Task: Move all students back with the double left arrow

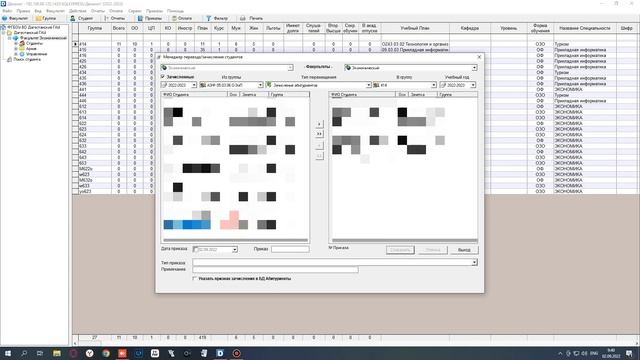Action: point(319,156)
